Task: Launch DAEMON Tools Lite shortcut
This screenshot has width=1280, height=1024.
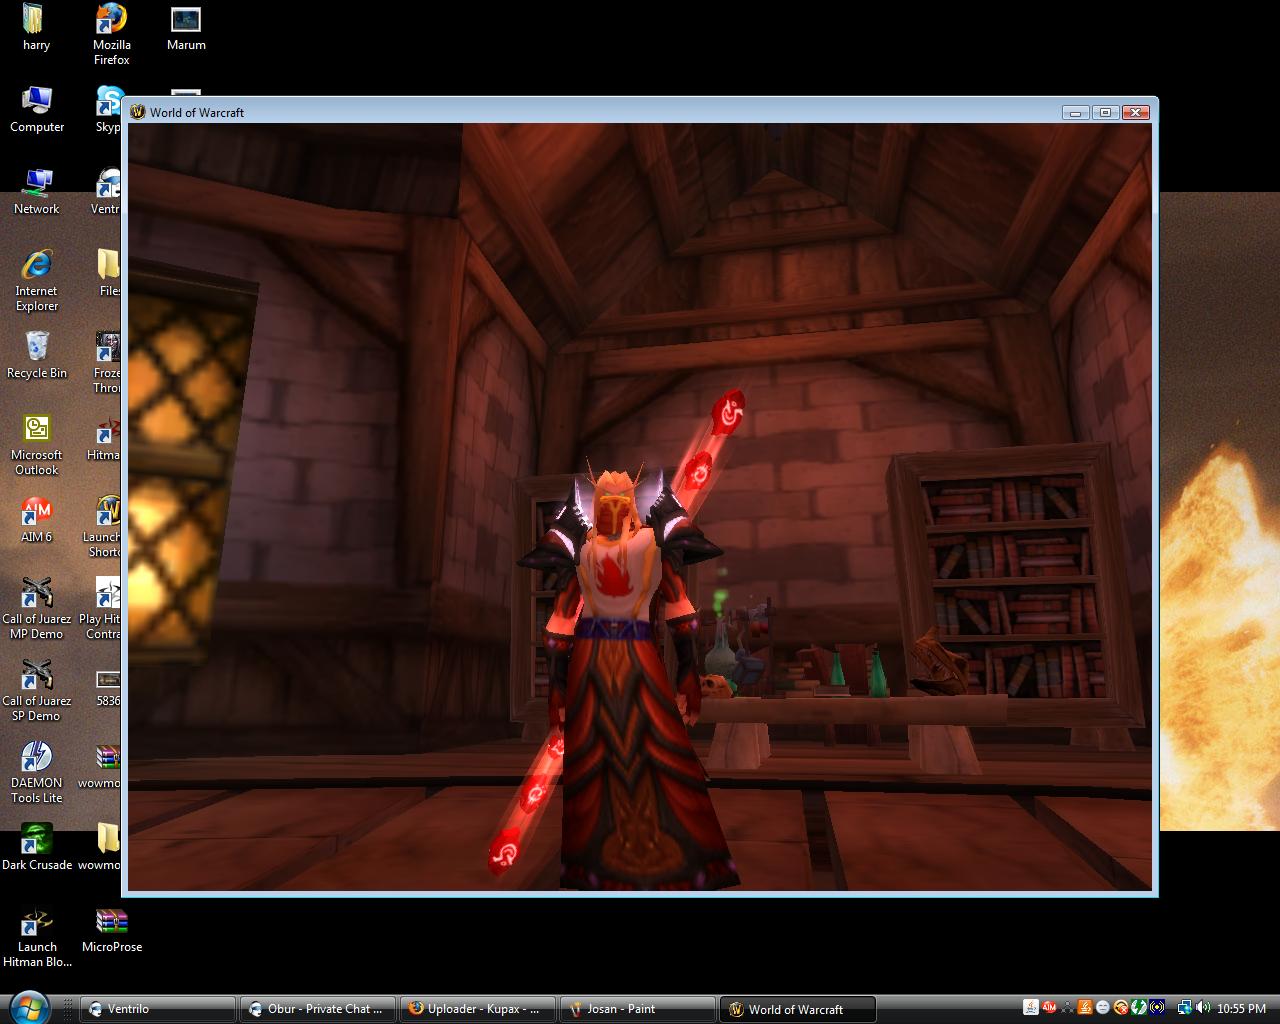Action: 37,772
